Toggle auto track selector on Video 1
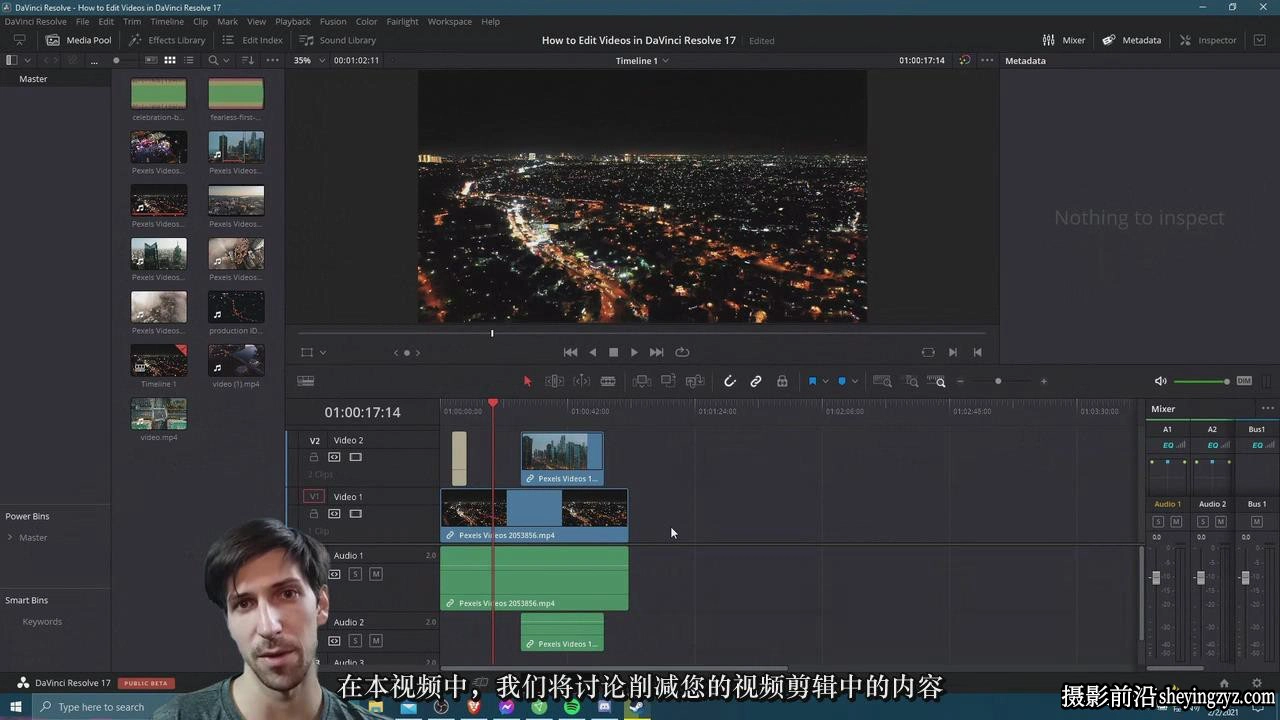Image resolution: width=1280 pixels, height=720 pixels. coord(334,514)
